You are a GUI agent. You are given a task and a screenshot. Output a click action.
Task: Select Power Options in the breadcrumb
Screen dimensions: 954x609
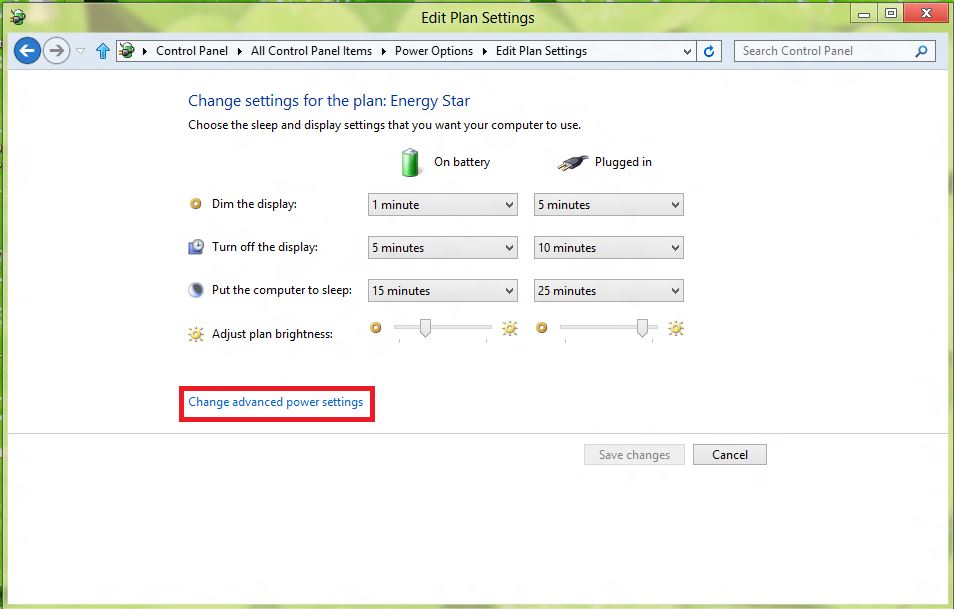click(x=433, y=51)
